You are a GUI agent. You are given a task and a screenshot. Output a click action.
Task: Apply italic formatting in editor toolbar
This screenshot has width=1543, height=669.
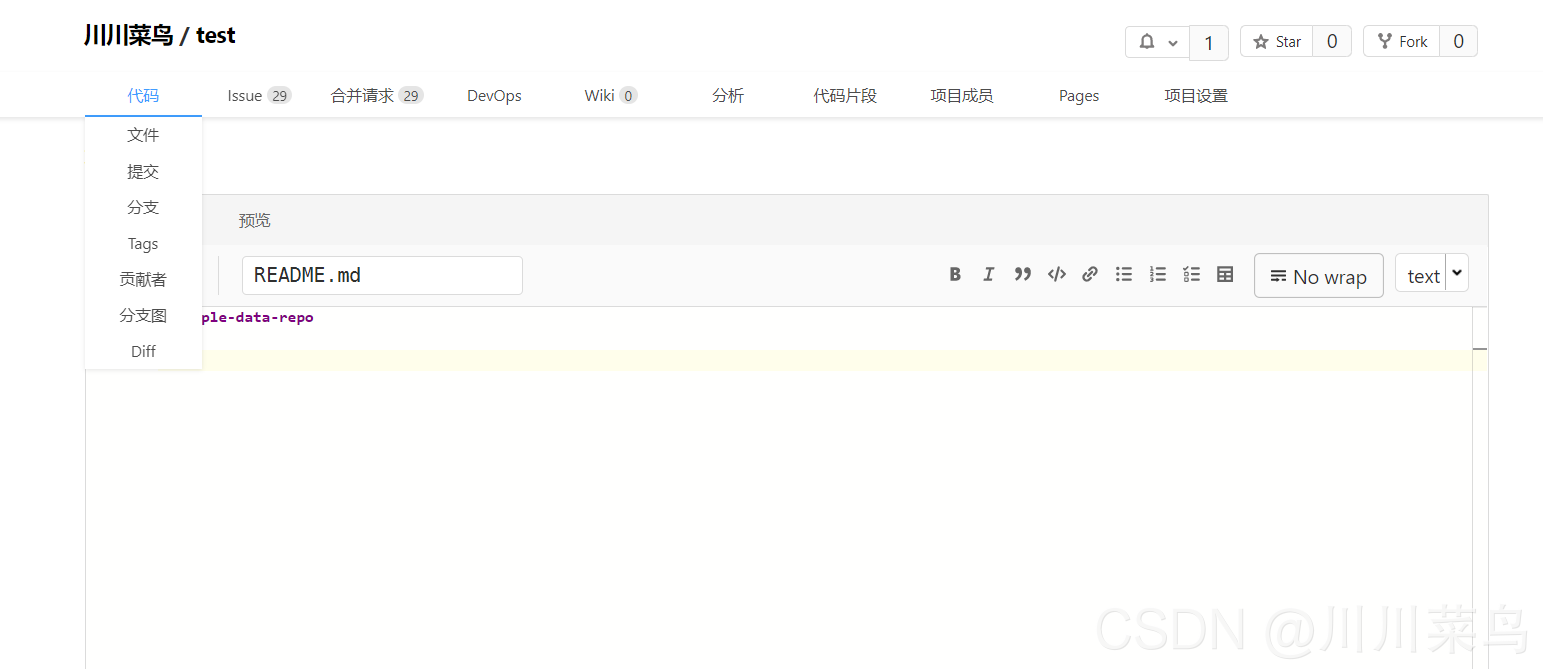pos(988,275)
